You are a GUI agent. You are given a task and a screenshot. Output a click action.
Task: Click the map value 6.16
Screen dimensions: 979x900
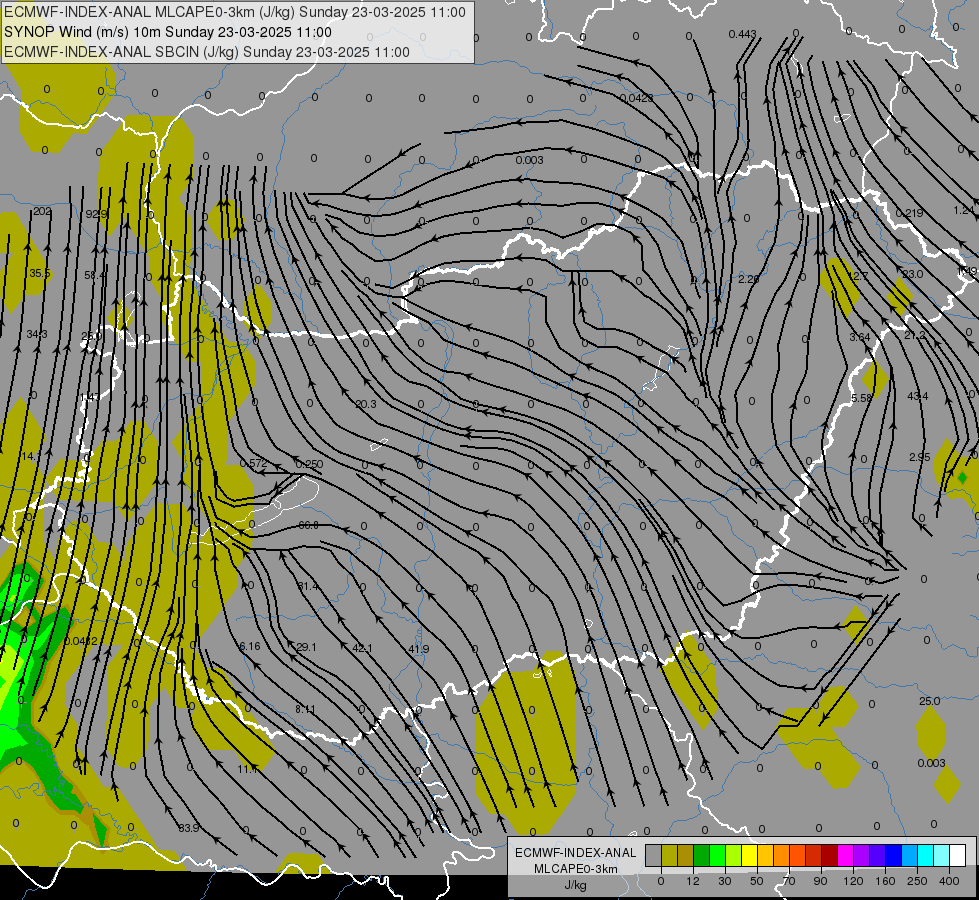click(250, 646)
